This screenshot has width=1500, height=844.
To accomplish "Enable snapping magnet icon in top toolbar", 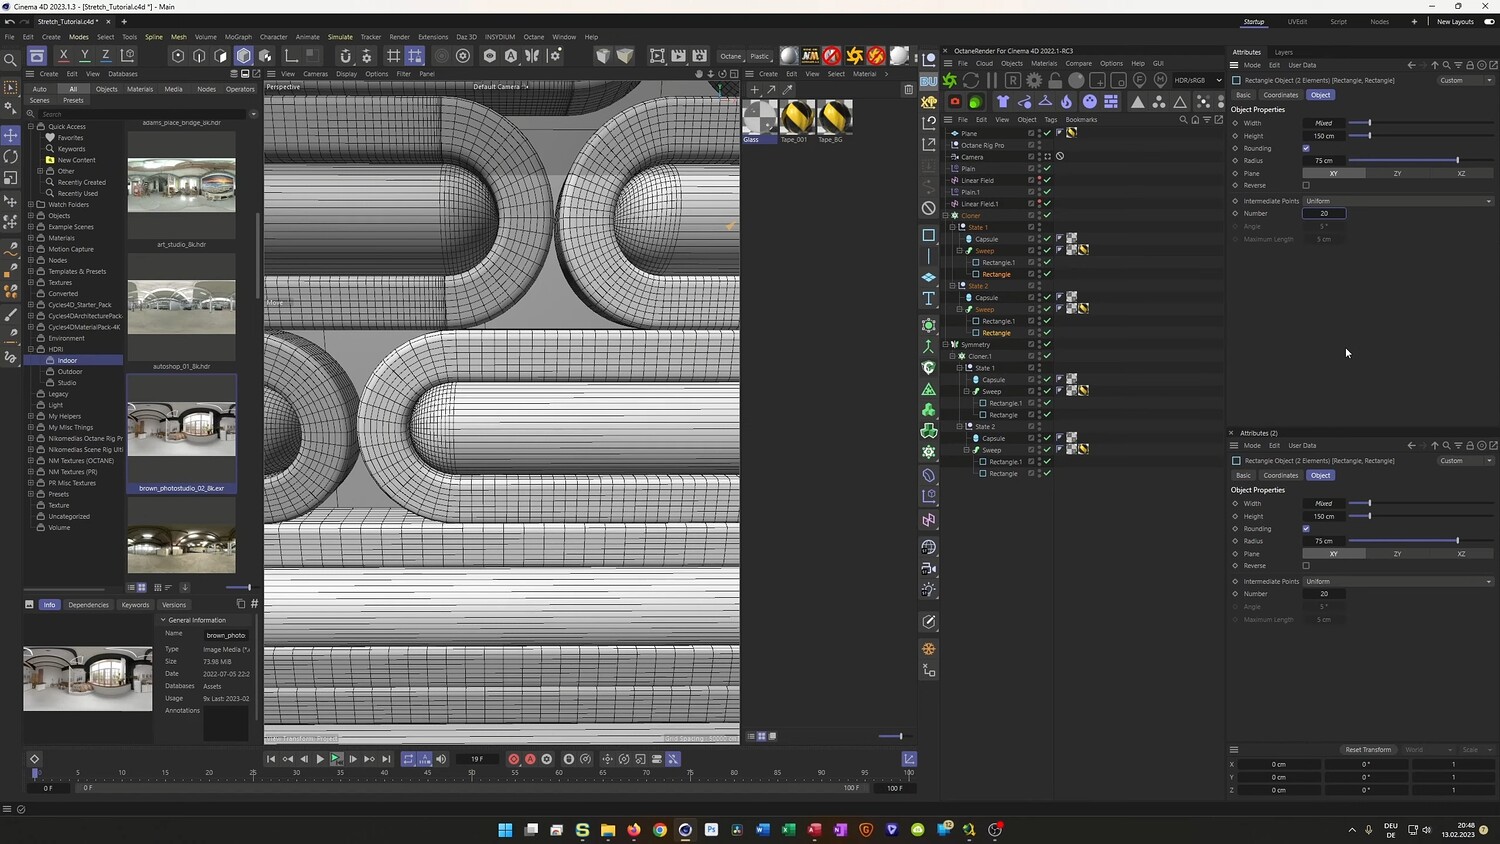I will pyautogui.click(x=346, y=56).
